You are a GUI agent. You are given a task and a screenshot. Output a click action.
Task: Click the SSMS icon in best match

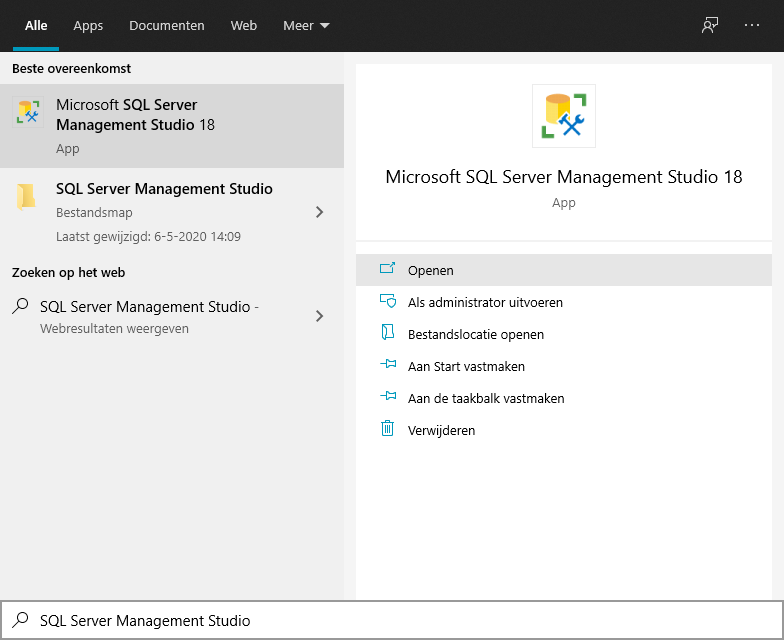click(28, 112)
